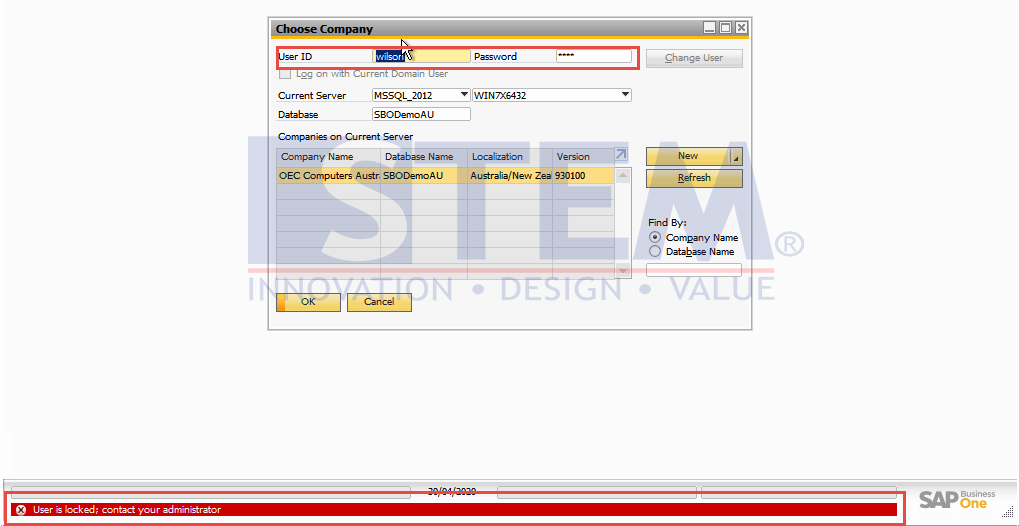Close the Choose Company window
Screen dimensions: 1019x526
pos(741,28)
